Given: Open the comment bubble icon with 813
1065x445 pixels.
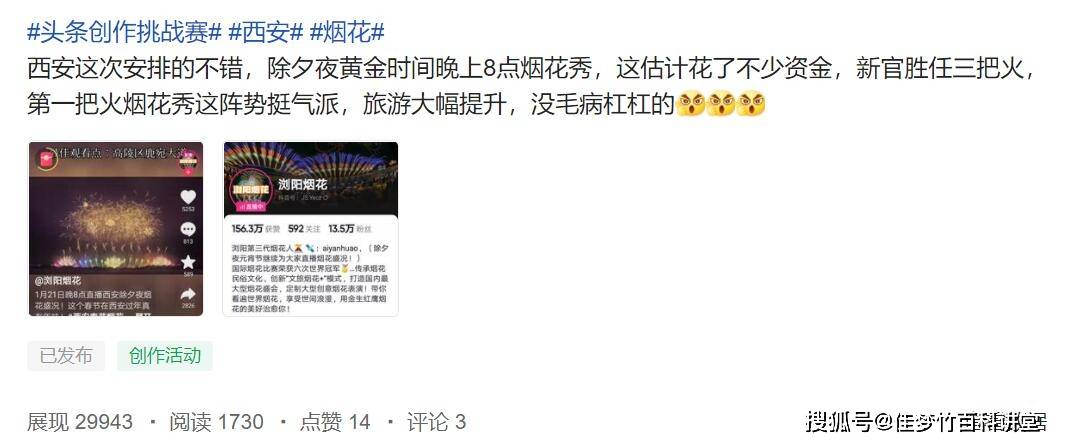Looking at the screenshot, I should pos(188,229).
